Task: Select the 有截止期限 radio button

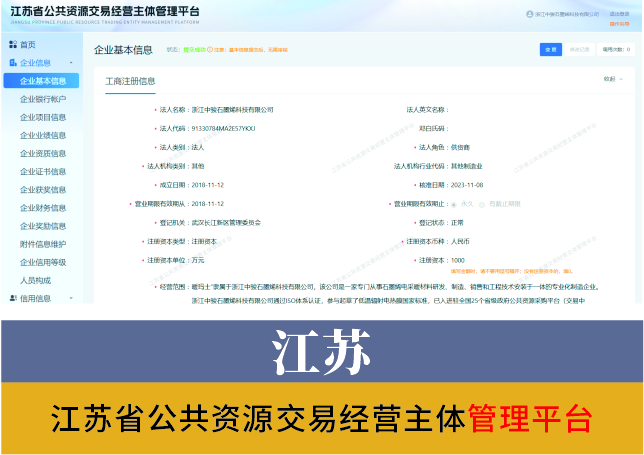Action: 482,204
